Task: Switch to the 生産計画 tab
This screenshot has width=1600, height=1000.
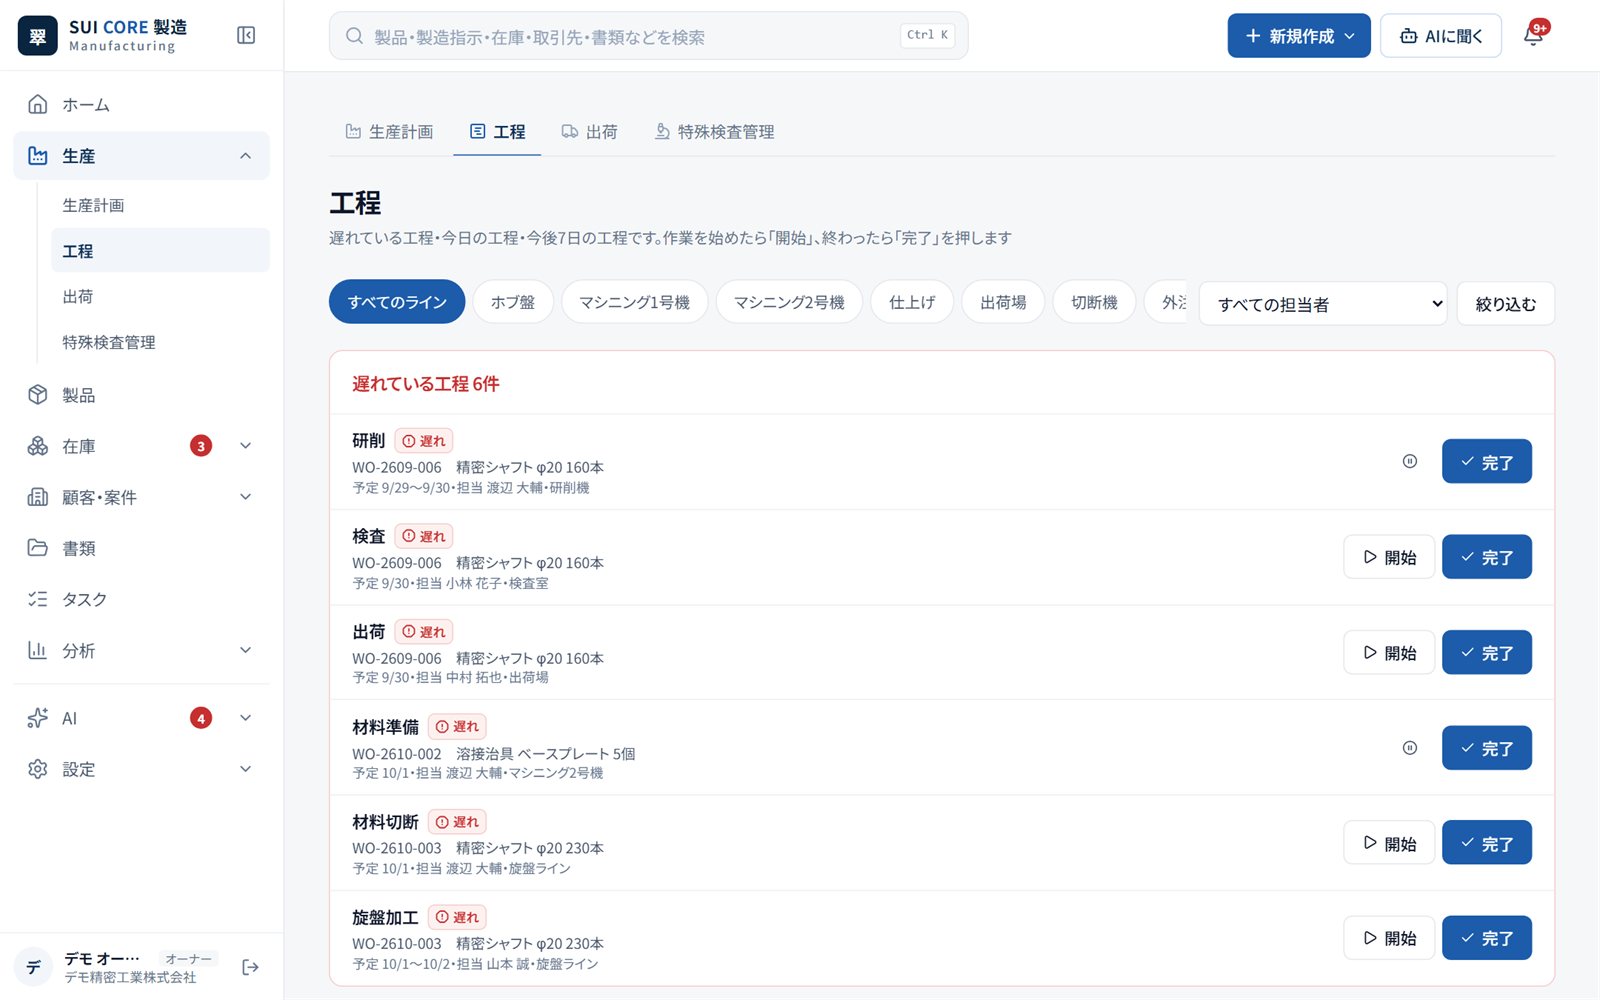Action: click(x=389, y=132)
